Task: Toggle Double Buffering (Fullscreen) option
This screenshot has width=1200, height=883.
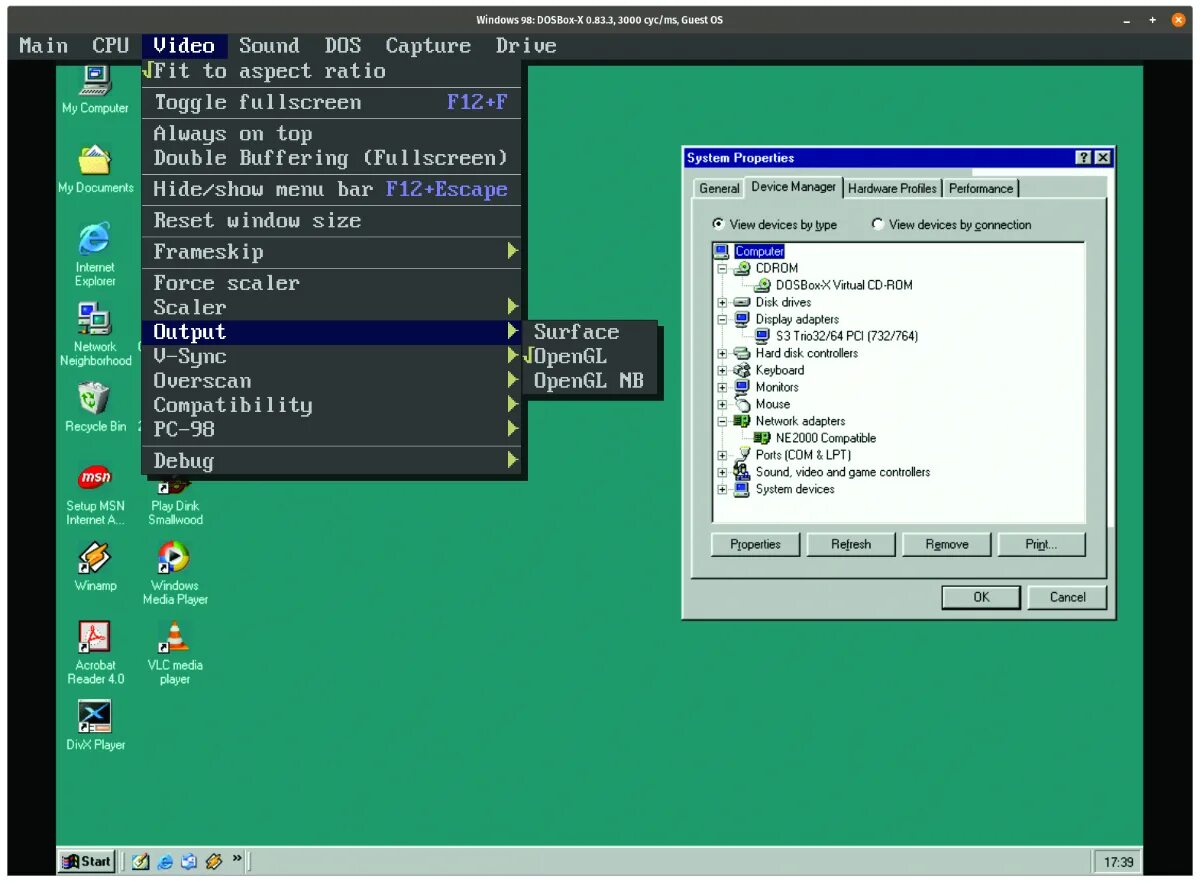Action: (332, 158)
